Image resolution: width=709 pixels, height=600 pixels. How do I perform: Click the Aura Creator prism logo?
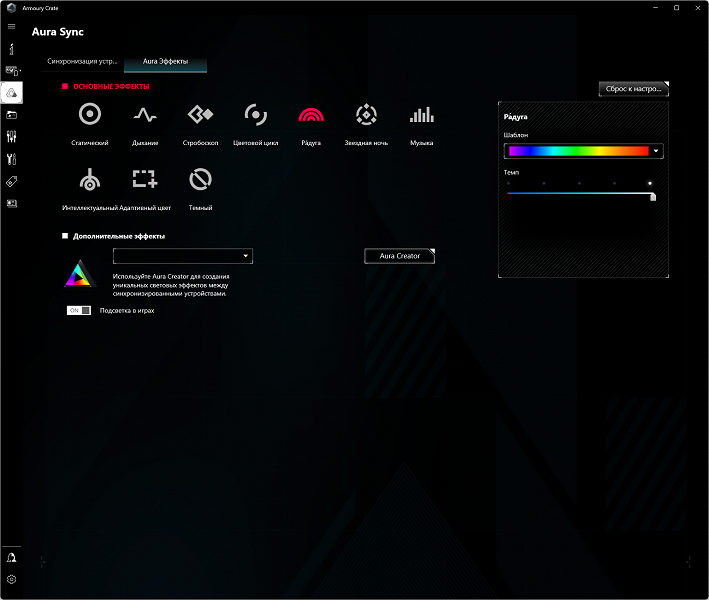(80, 274)
